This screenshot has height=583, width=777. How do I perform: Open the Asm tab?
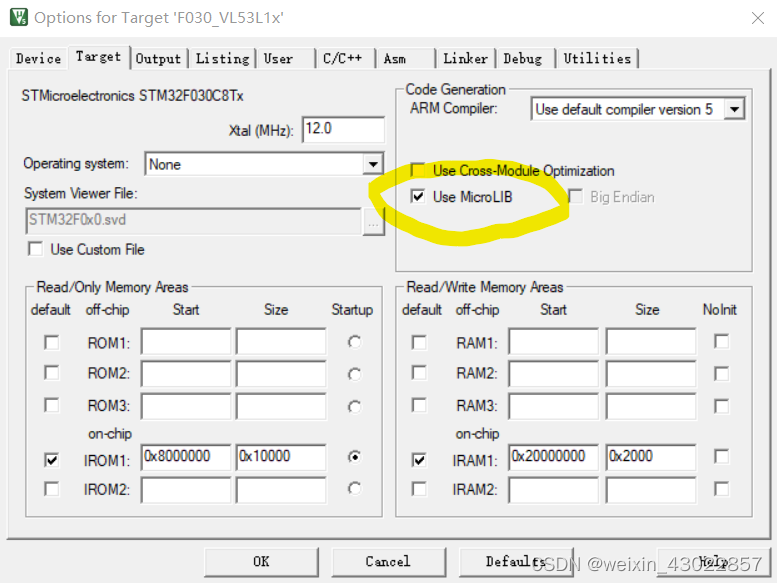(405, 58)
